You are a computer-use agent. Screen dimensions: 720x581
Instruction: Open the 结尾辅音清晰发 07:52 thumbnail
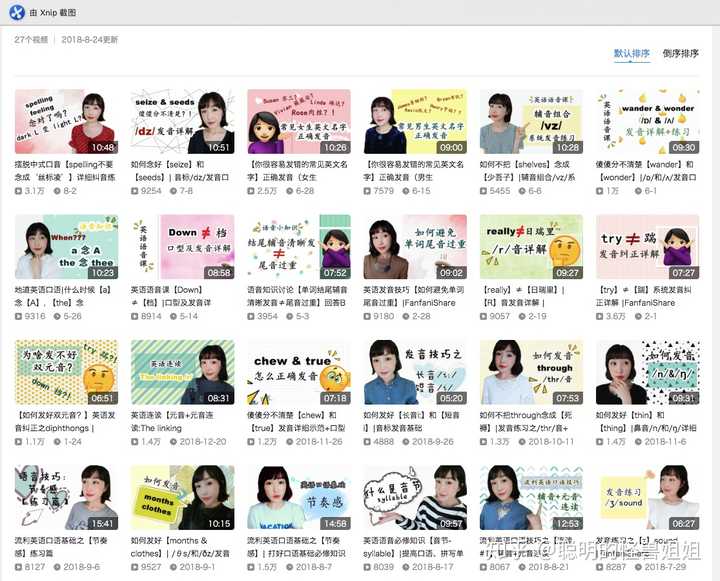tap(299, 247)
